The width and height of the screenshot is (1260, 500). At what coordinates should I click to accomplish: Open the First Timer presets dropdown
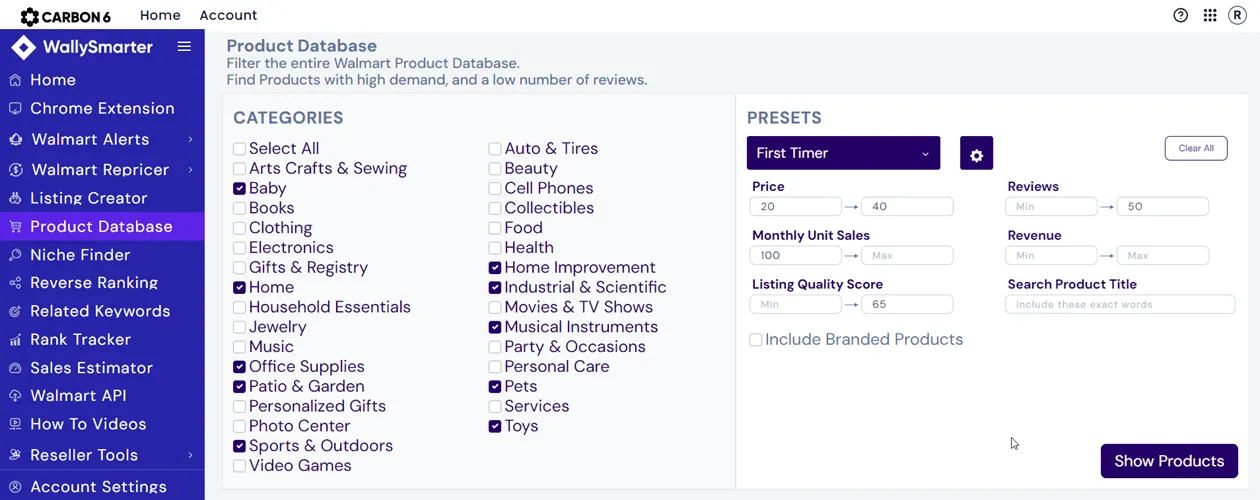tap(843, 153)
